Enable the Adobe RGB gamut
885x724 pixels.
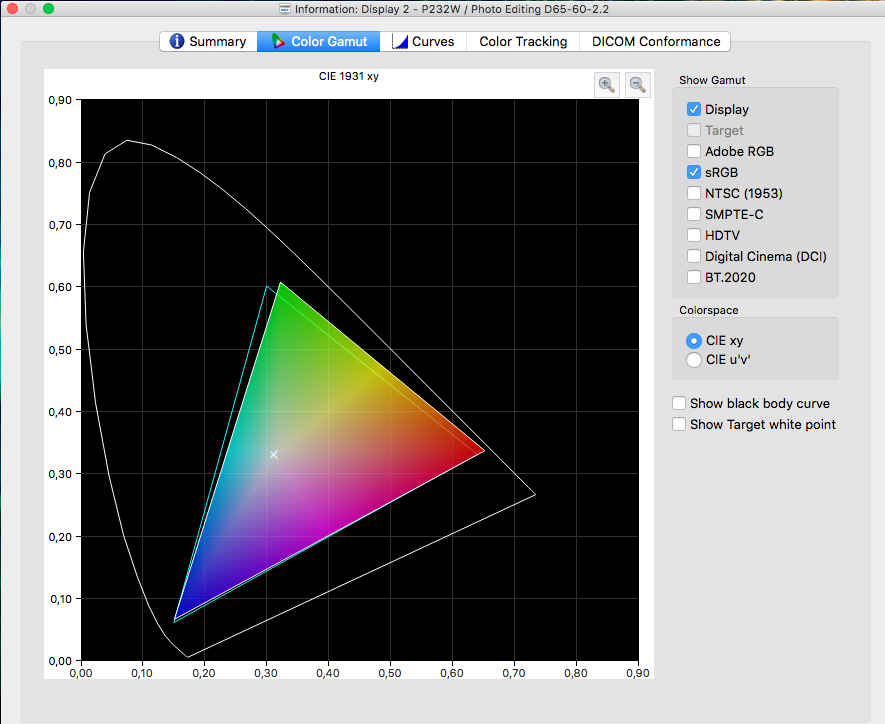[x=694, y=151]
